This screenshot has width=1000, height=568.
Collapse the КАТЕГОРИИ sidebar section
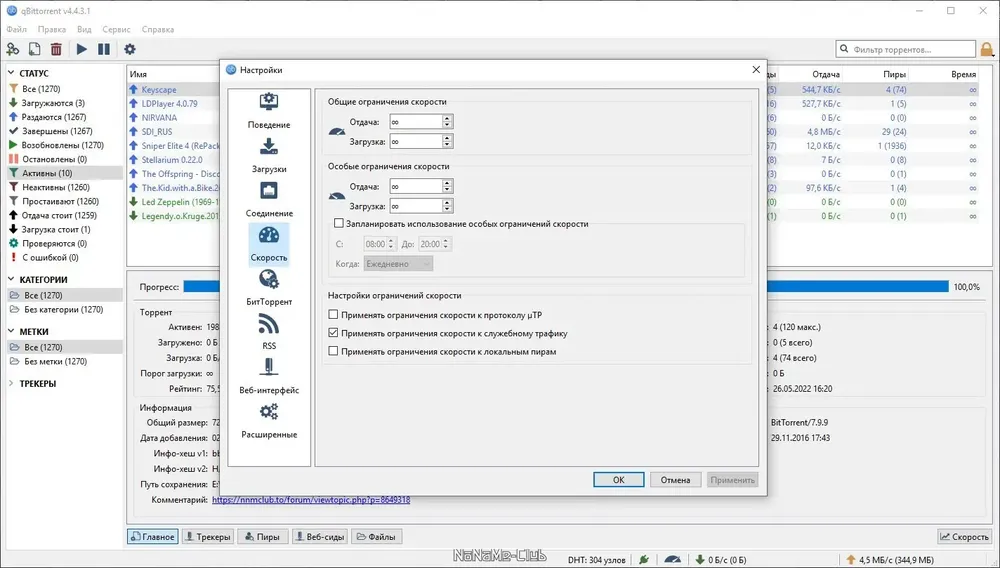tap(11, 279)
